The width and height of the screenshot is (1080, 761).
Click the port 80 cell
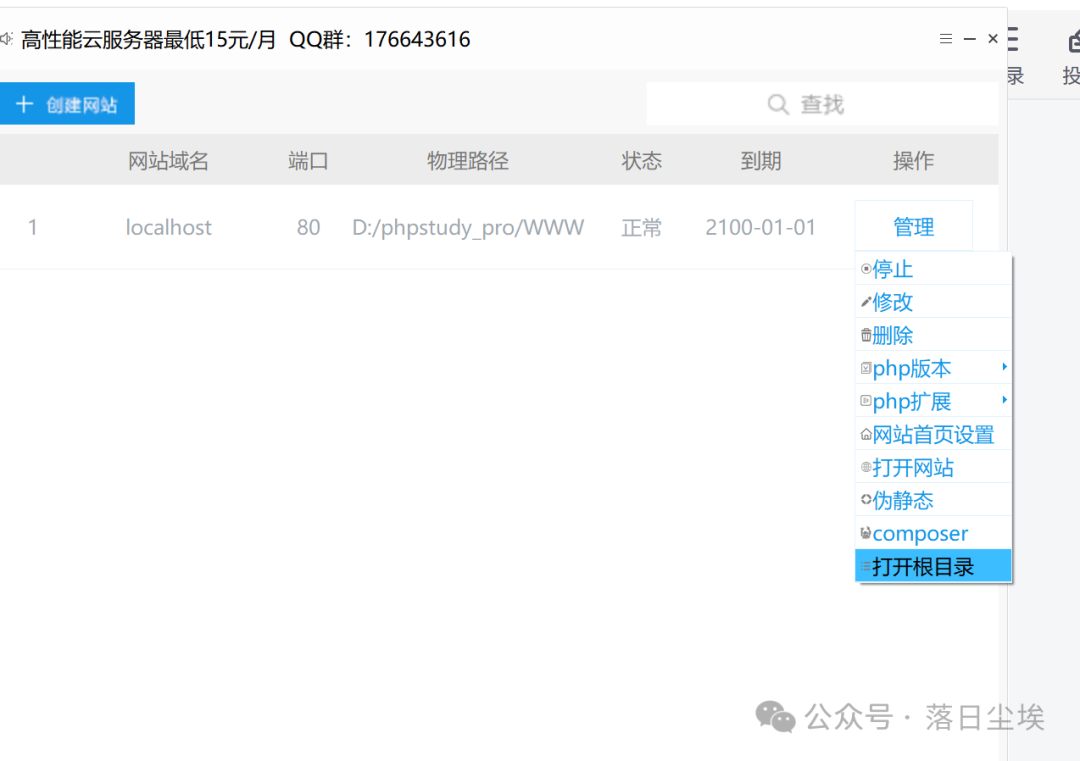point(308,227)
